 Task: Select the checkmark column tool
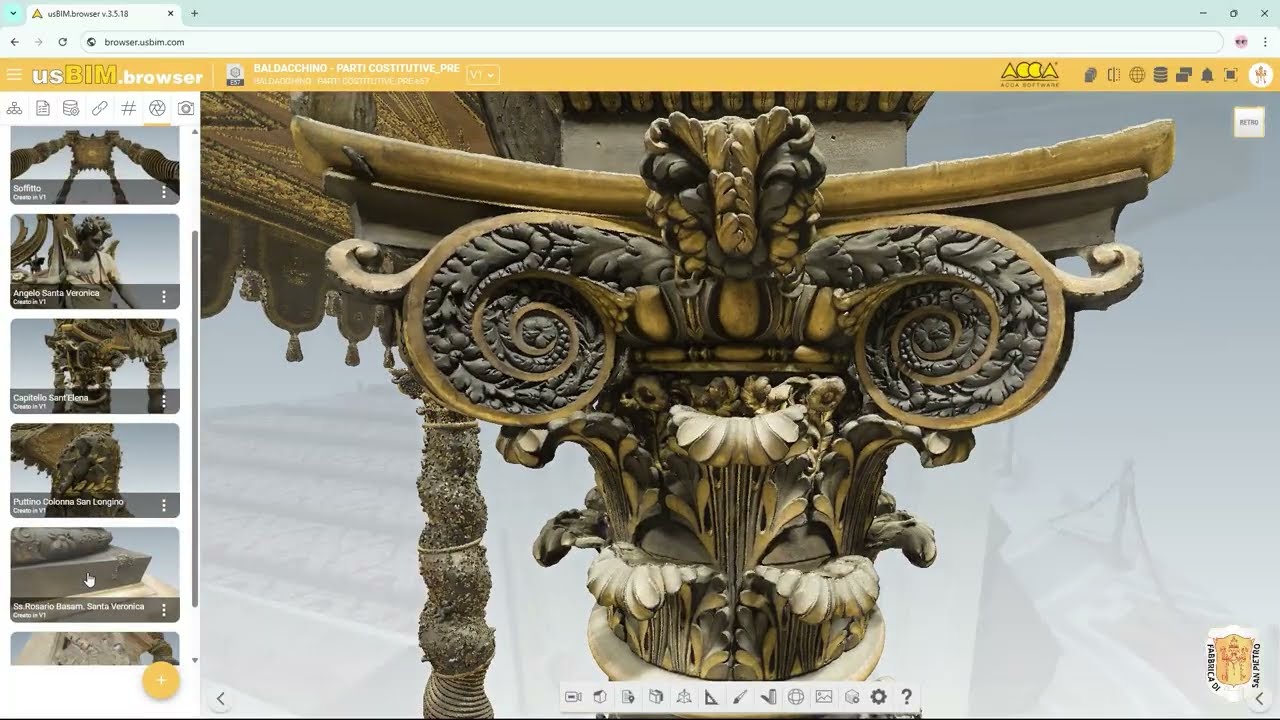[x=768, y=697]
